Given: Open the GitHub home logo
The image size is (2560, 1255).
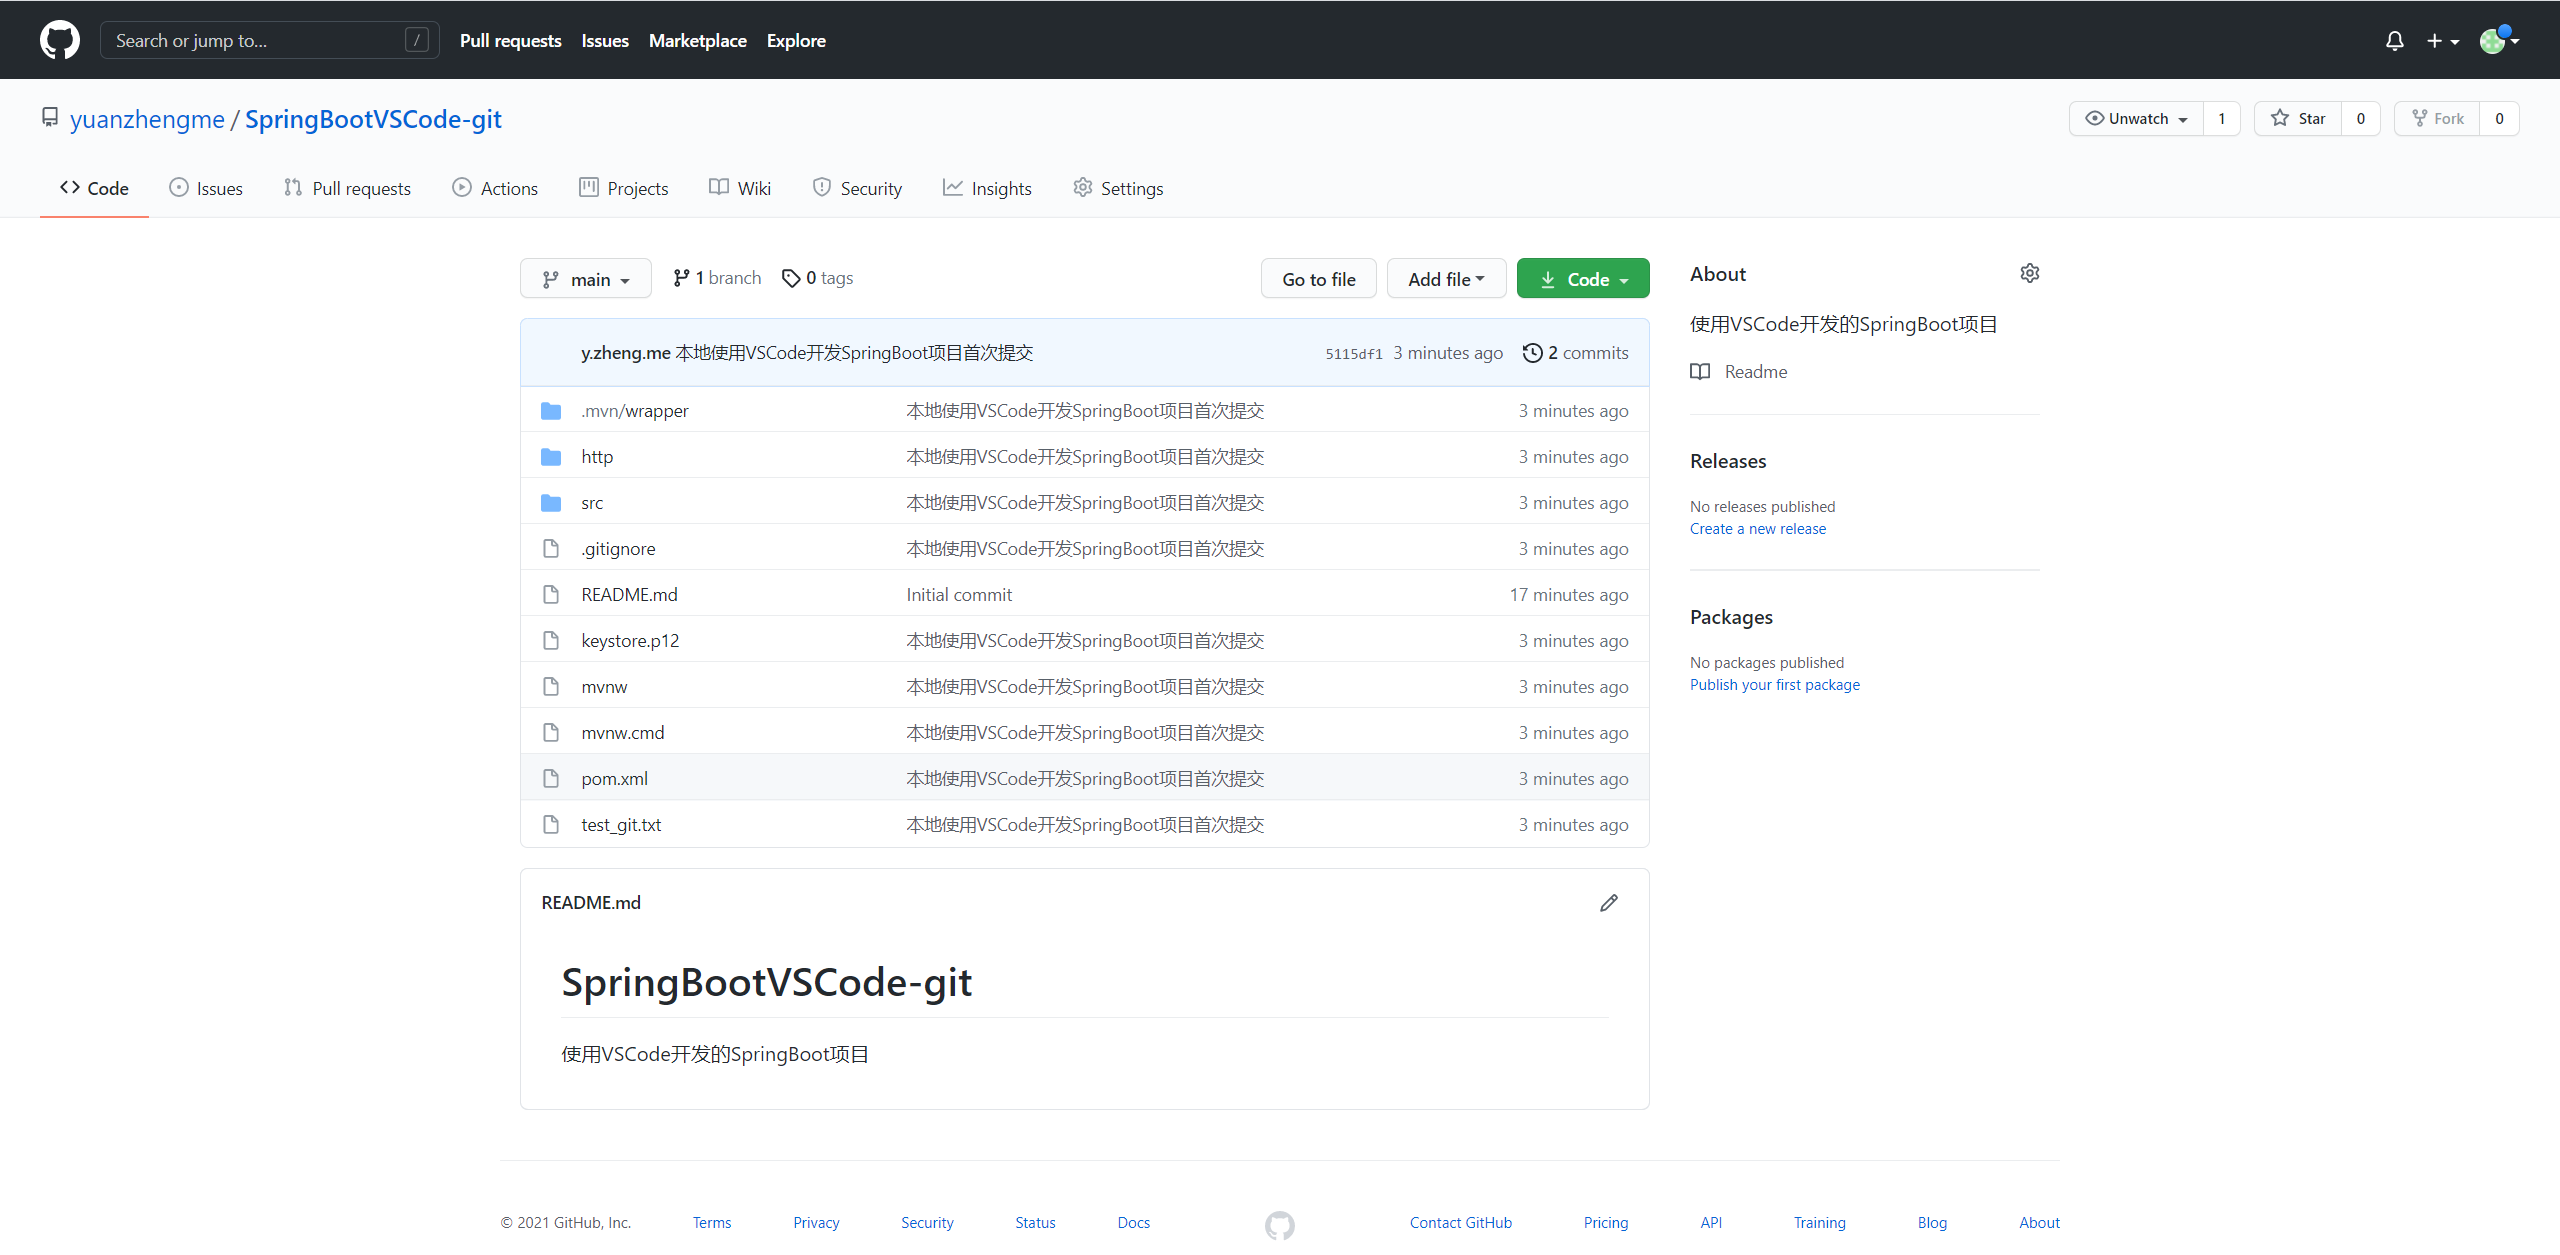Looking at the screenshot, I should coord(60,40).
